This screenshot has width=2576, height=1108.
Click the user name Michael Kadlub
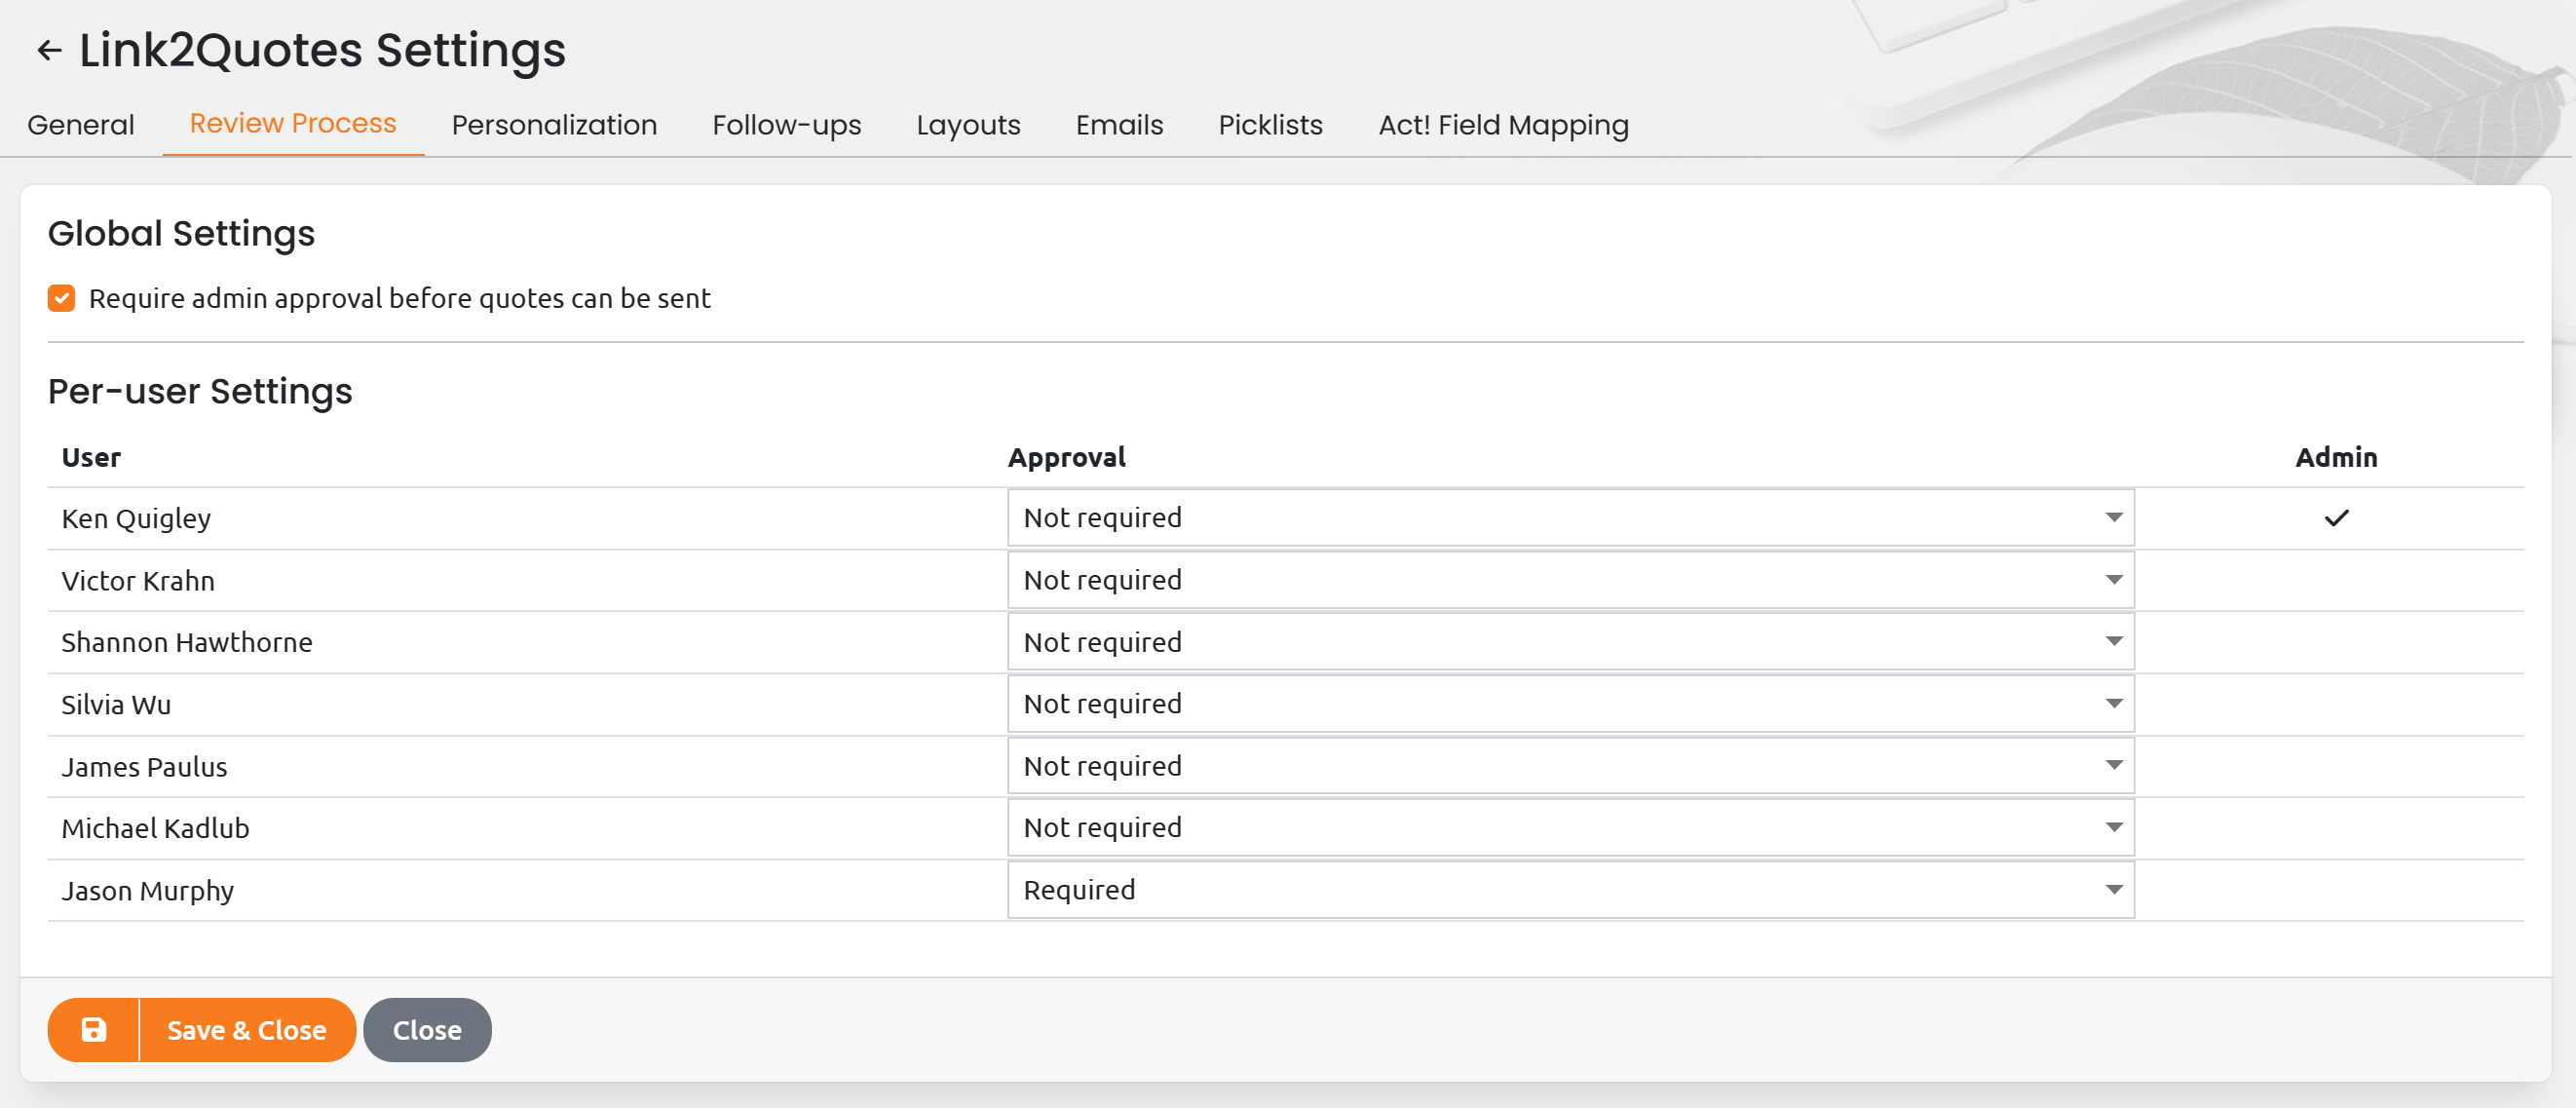click(155, 829)
